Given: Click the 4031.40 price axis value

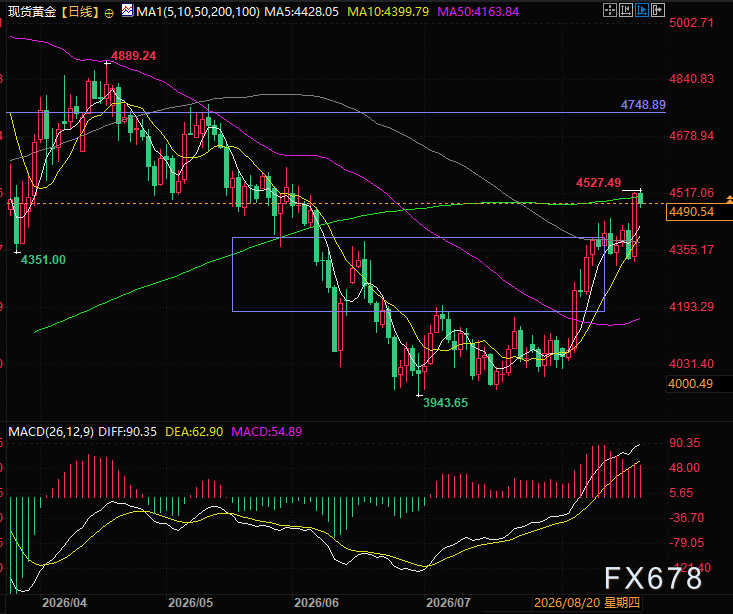Looking at the screenshot, I should (x=691, y=364).
